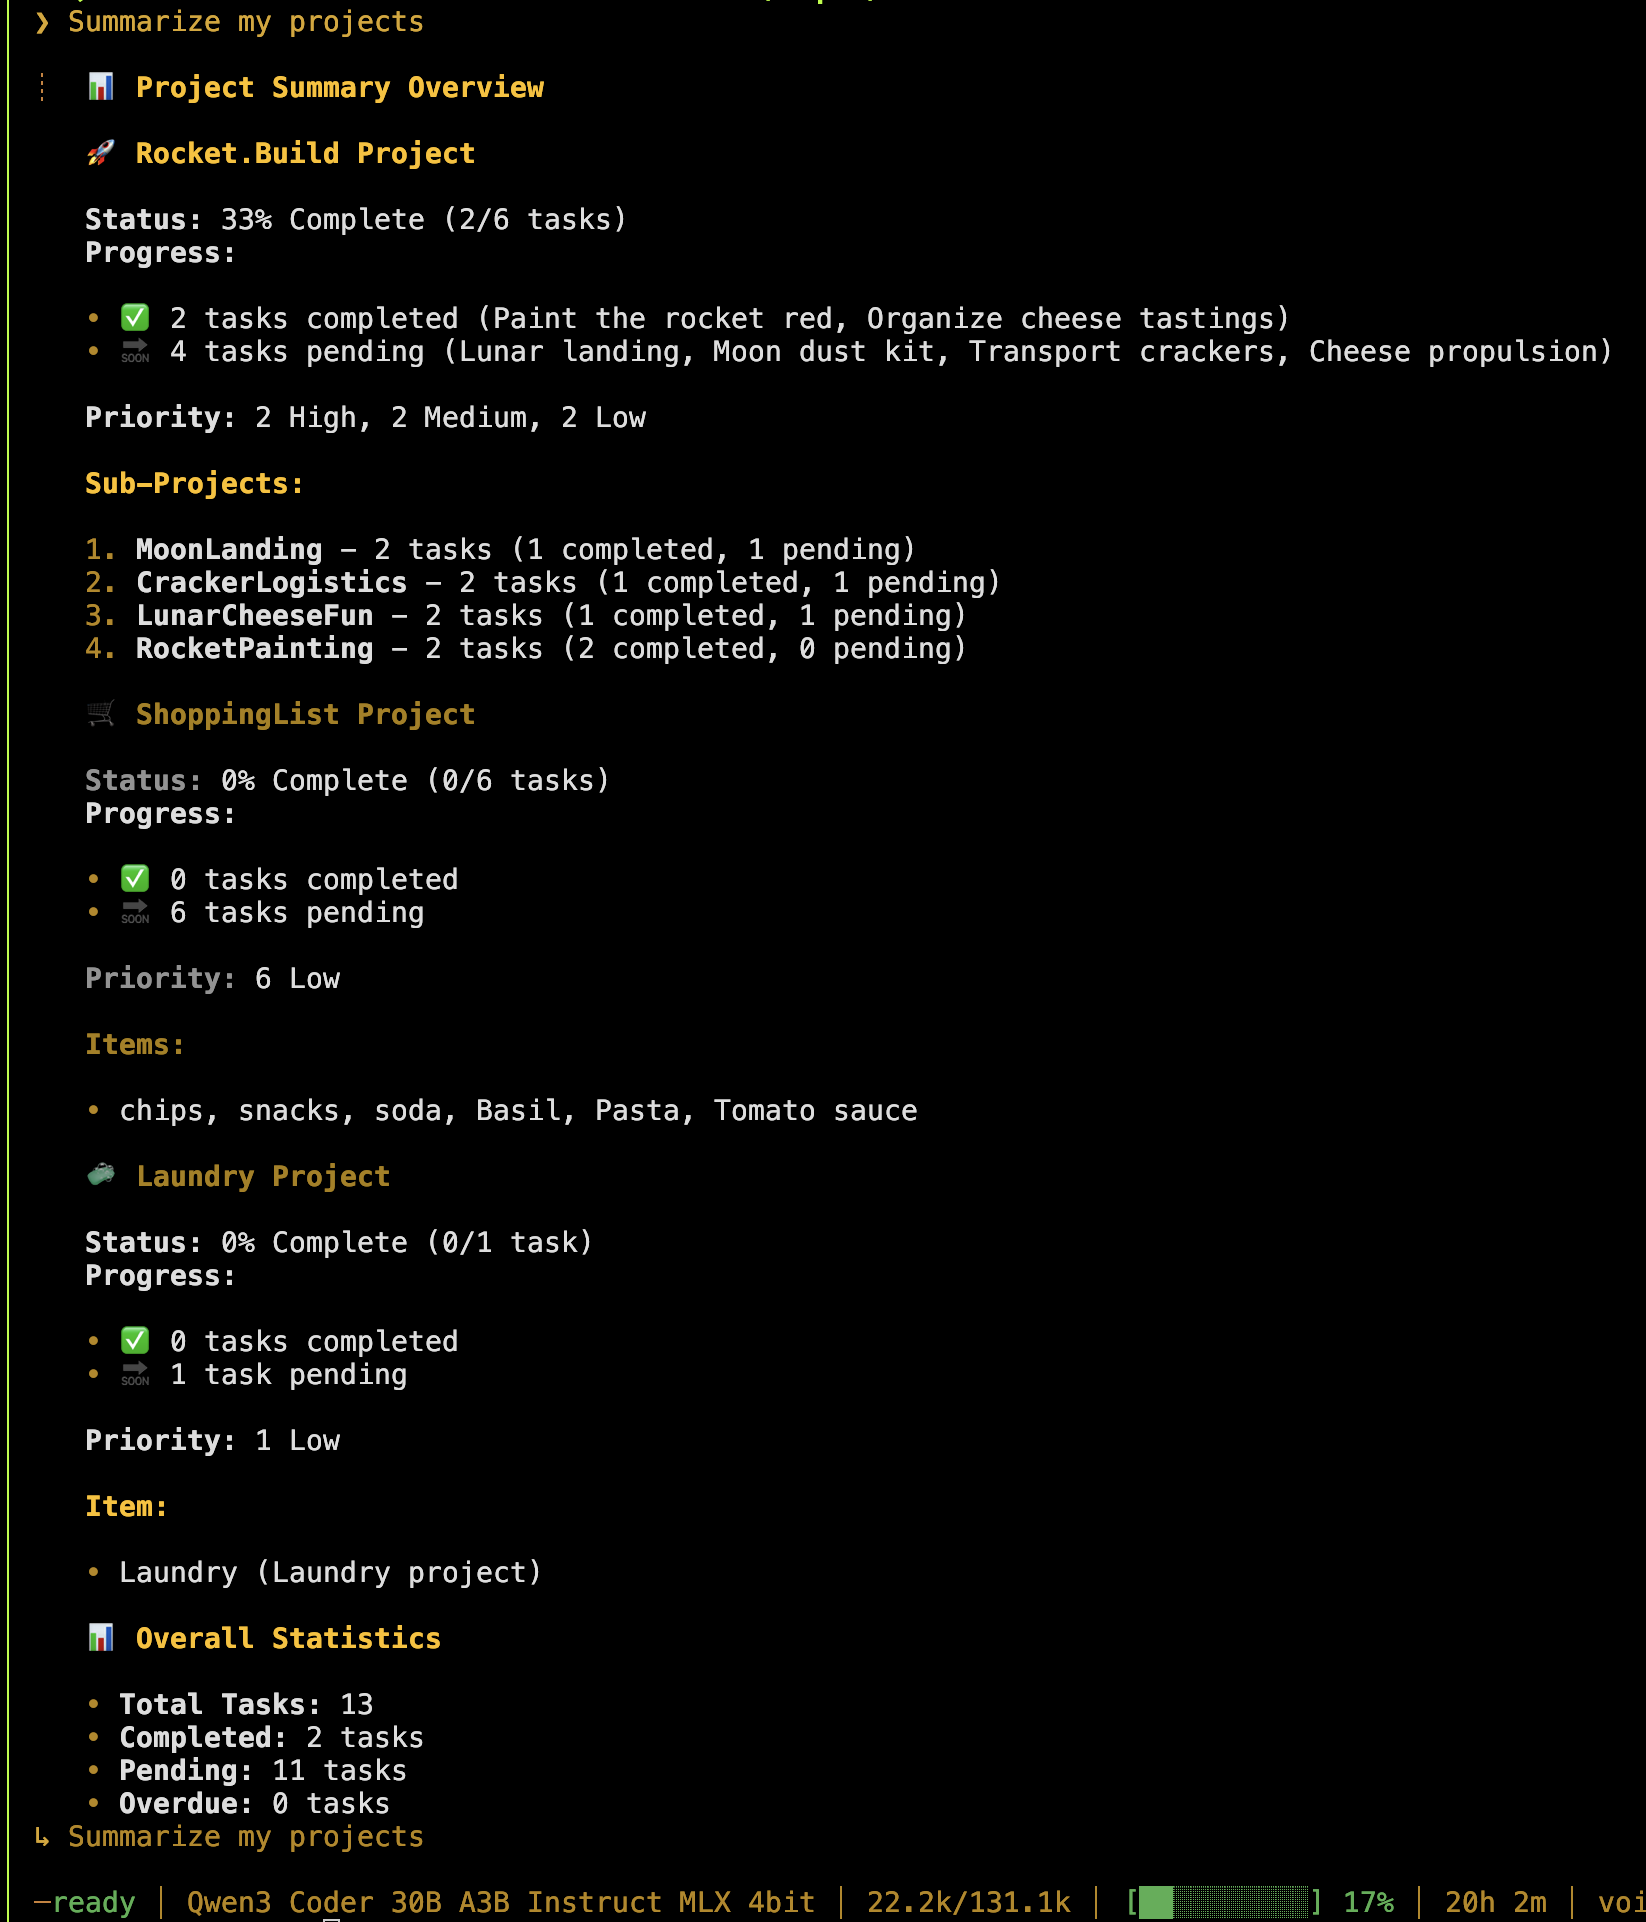Click the return arrow before bottom Summarize my projects
This screenshot has width=1646, height=1922.
pos(42,1837)
